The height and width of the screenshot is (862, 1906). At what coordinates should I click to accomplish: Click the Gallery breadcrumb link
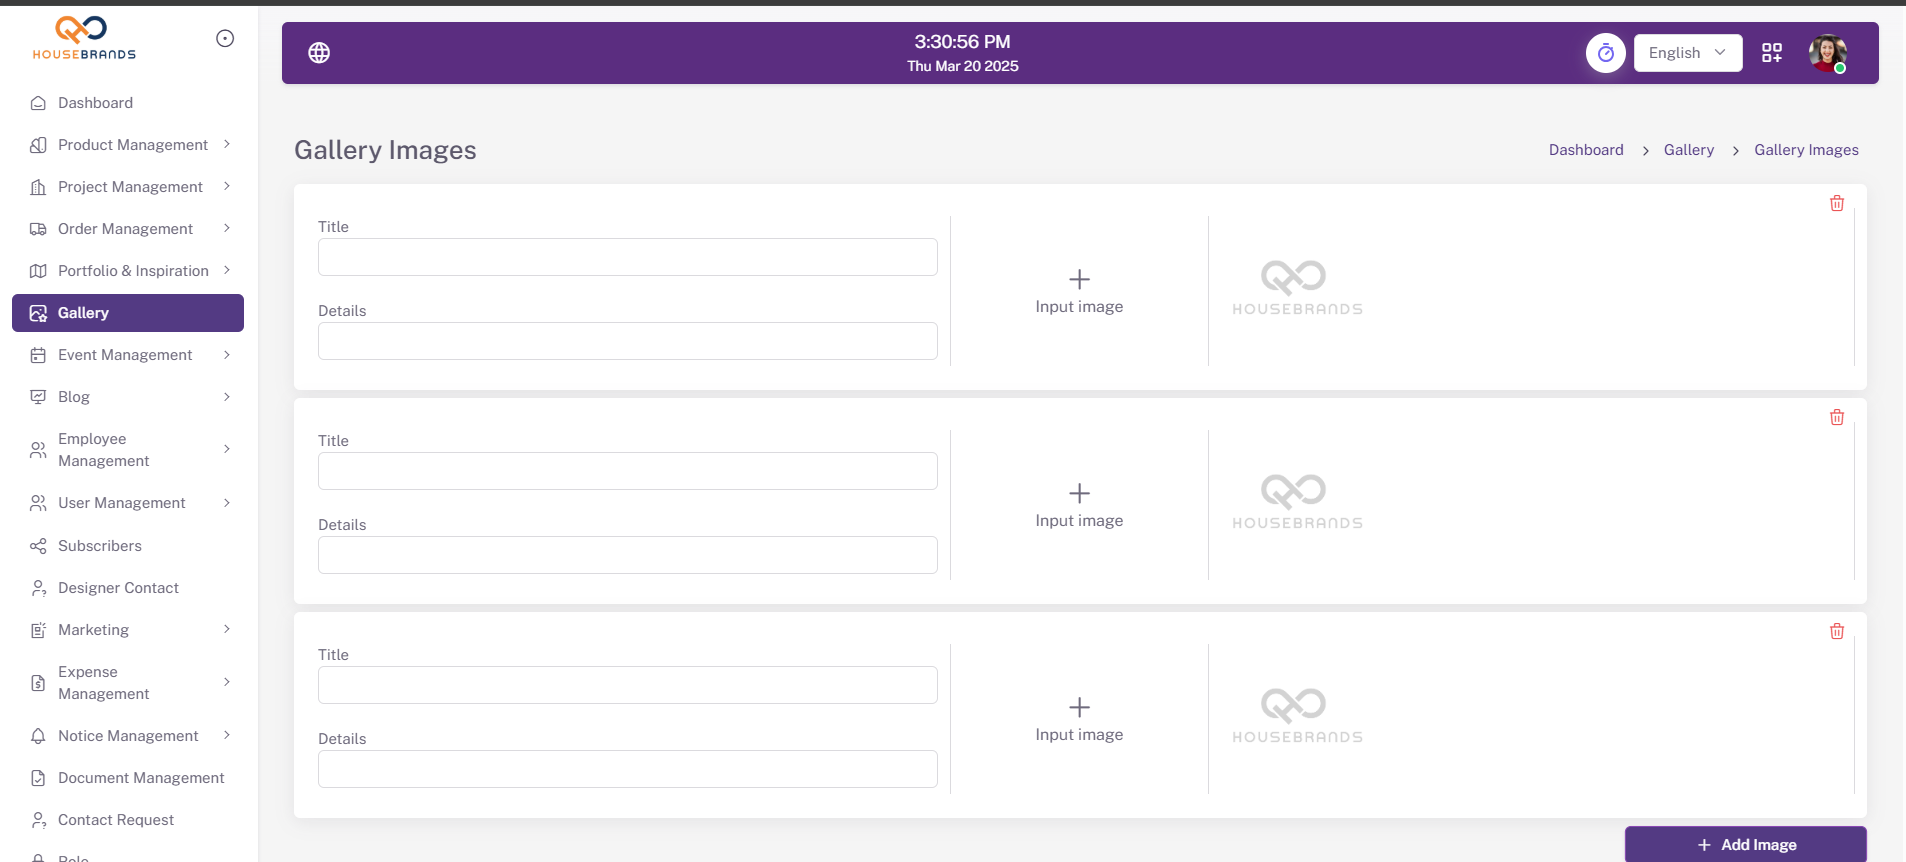[x=1688, y=150]
